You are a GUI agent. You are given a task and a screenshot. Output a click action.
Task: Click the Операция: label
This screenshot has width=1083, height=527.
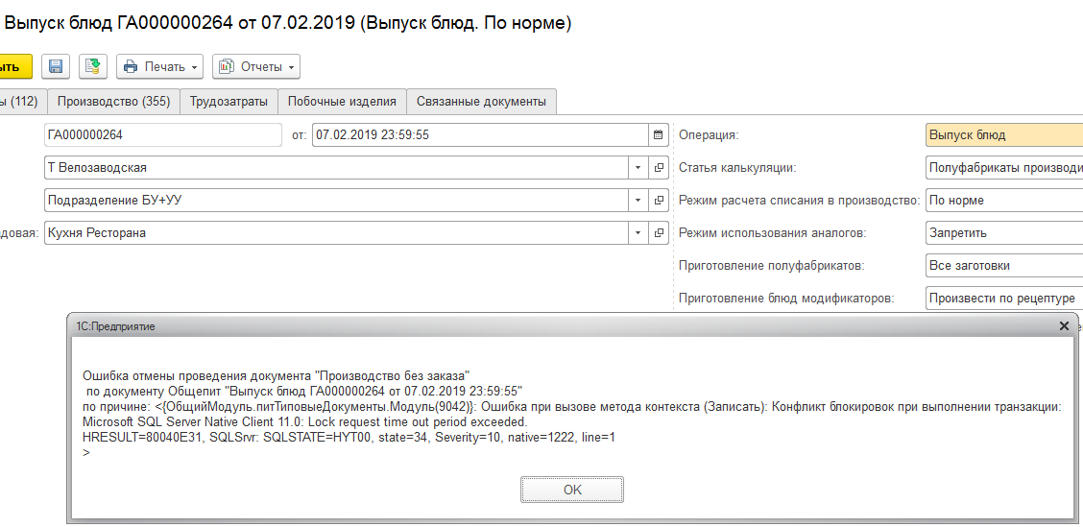pos(709,135)
